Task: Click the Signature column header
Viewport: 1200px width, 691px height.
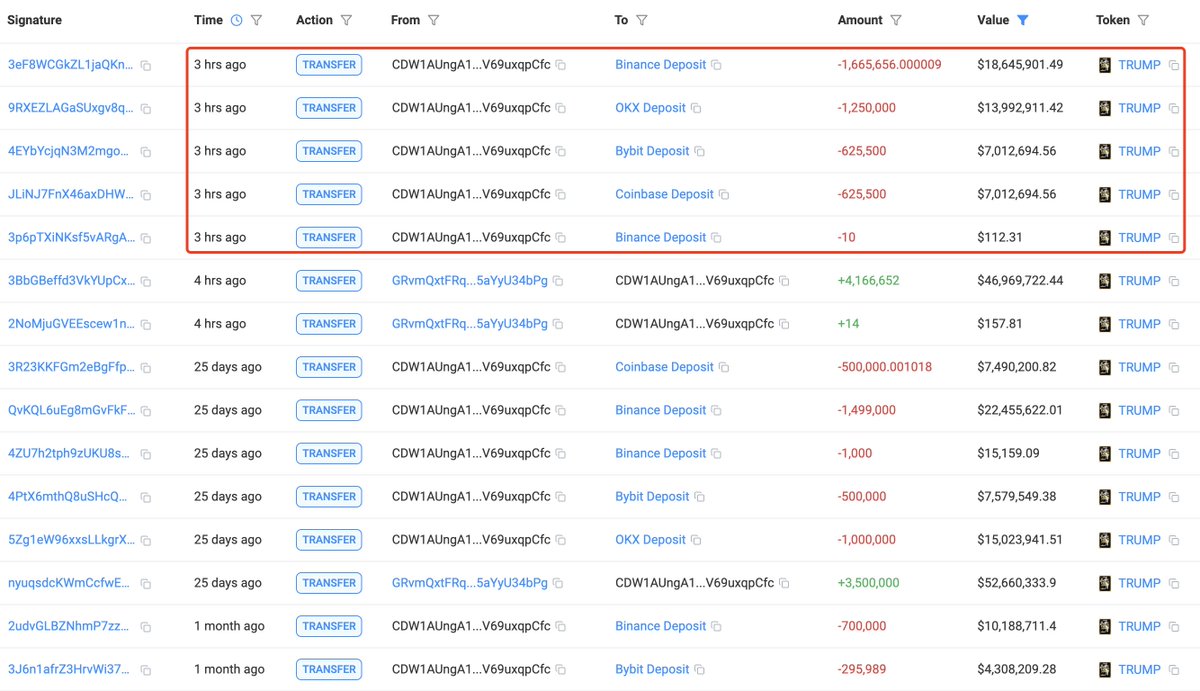Action: coord(34,20)
